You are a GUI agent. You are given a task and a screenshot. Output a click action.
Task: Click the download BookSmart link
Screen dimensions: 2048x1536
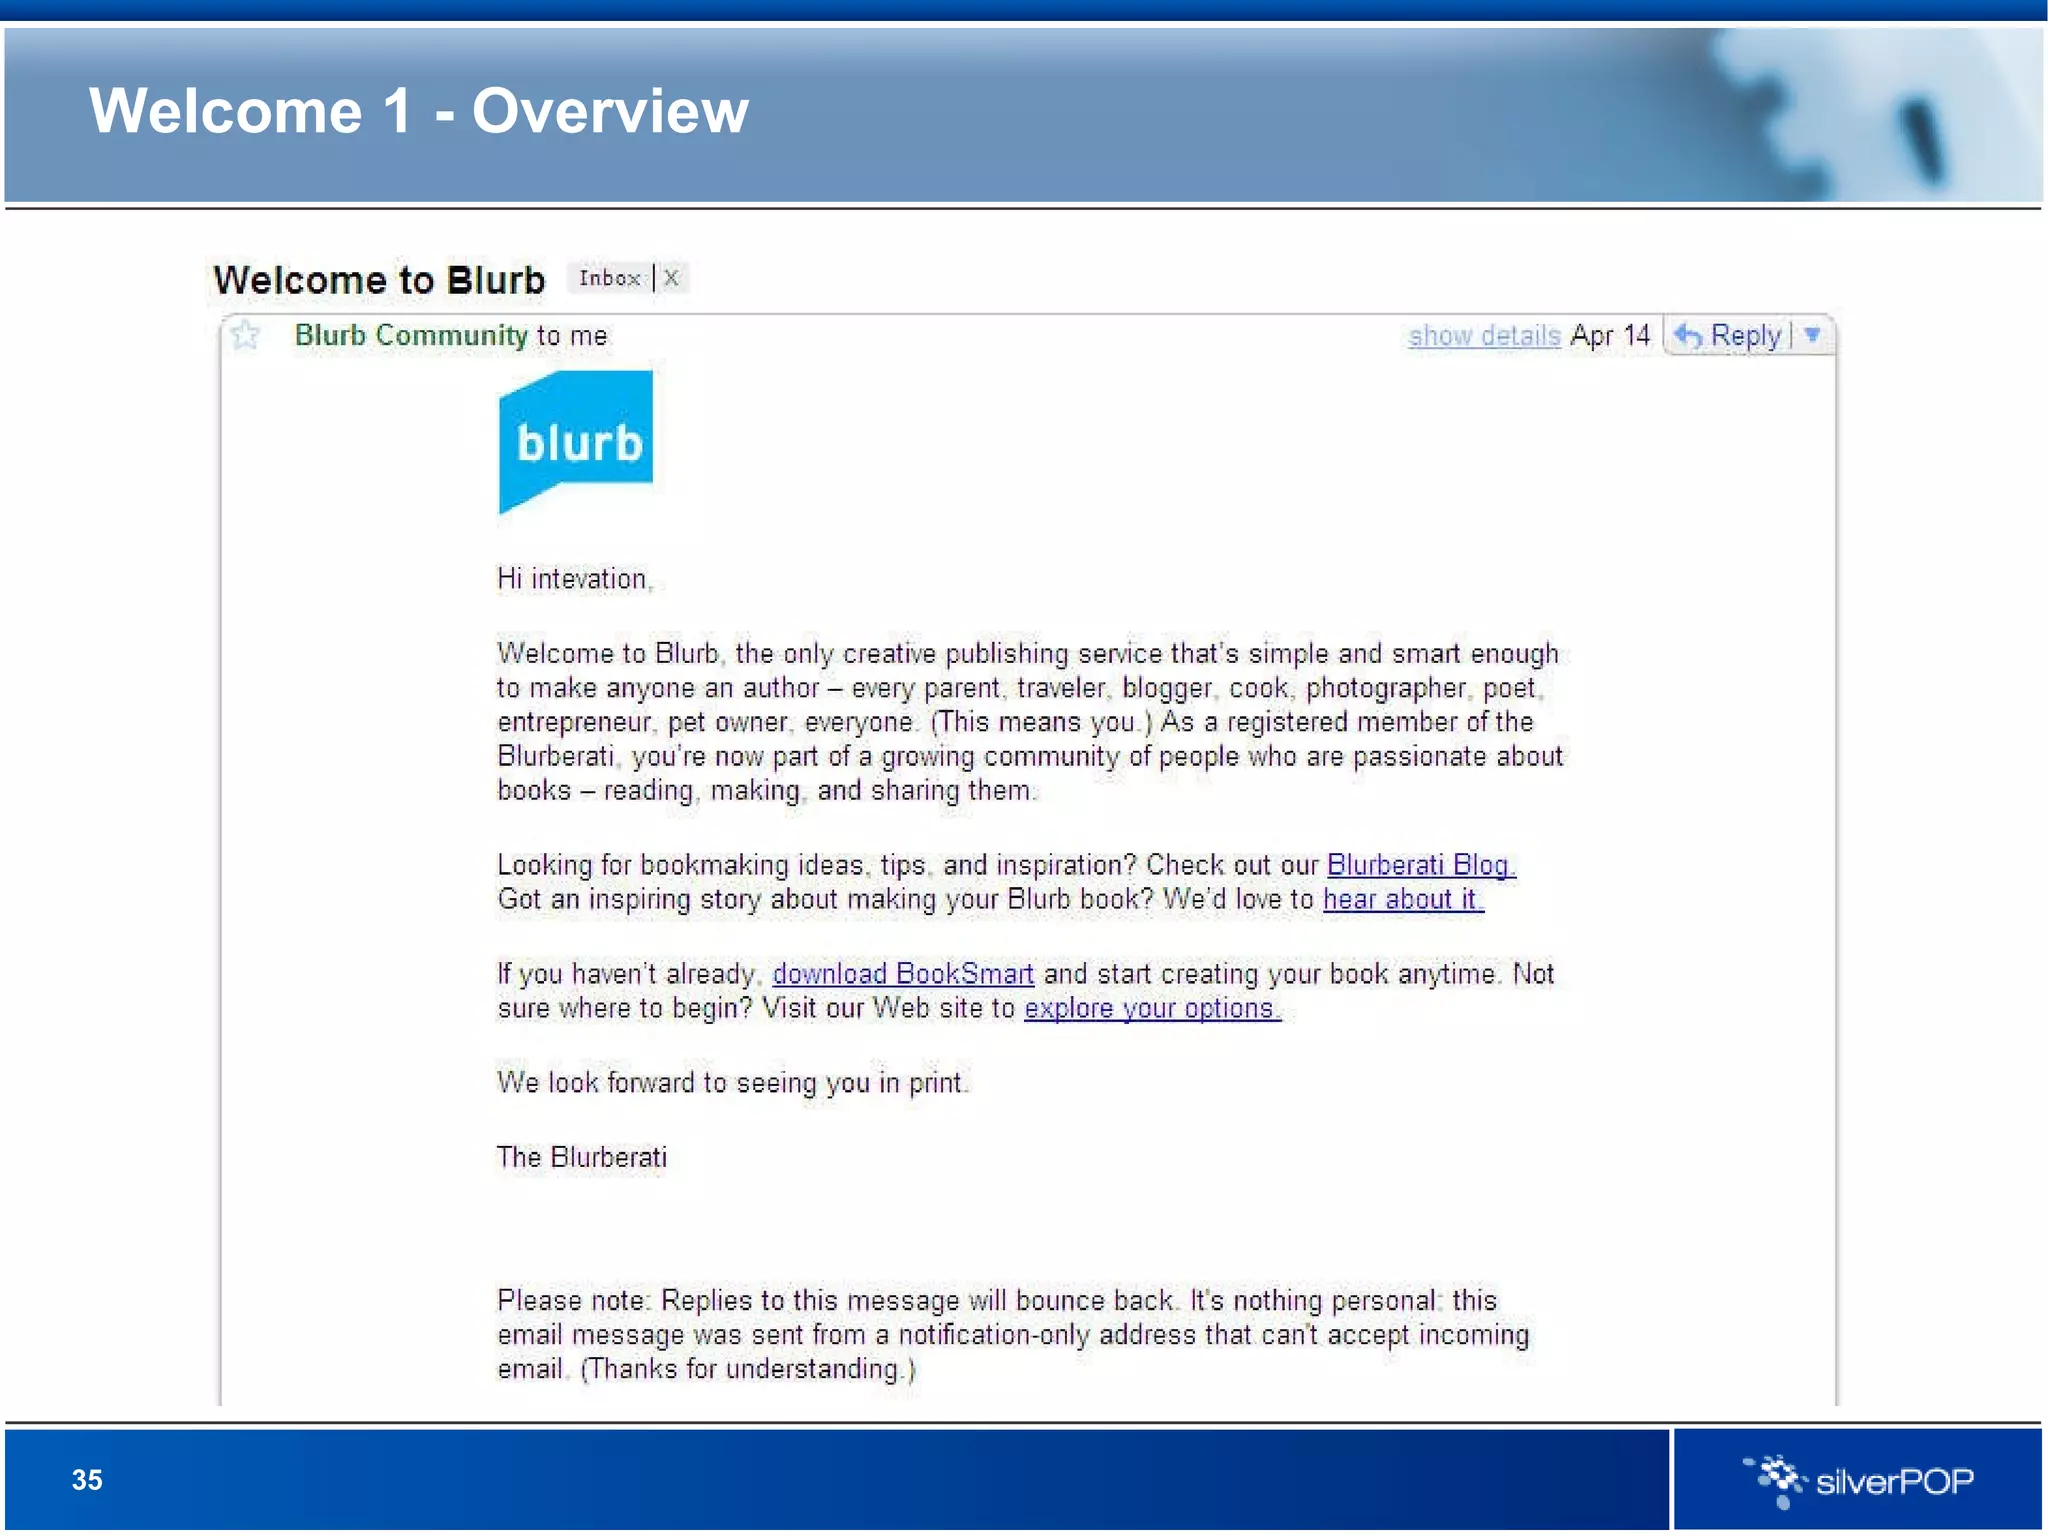coord(903,973)
